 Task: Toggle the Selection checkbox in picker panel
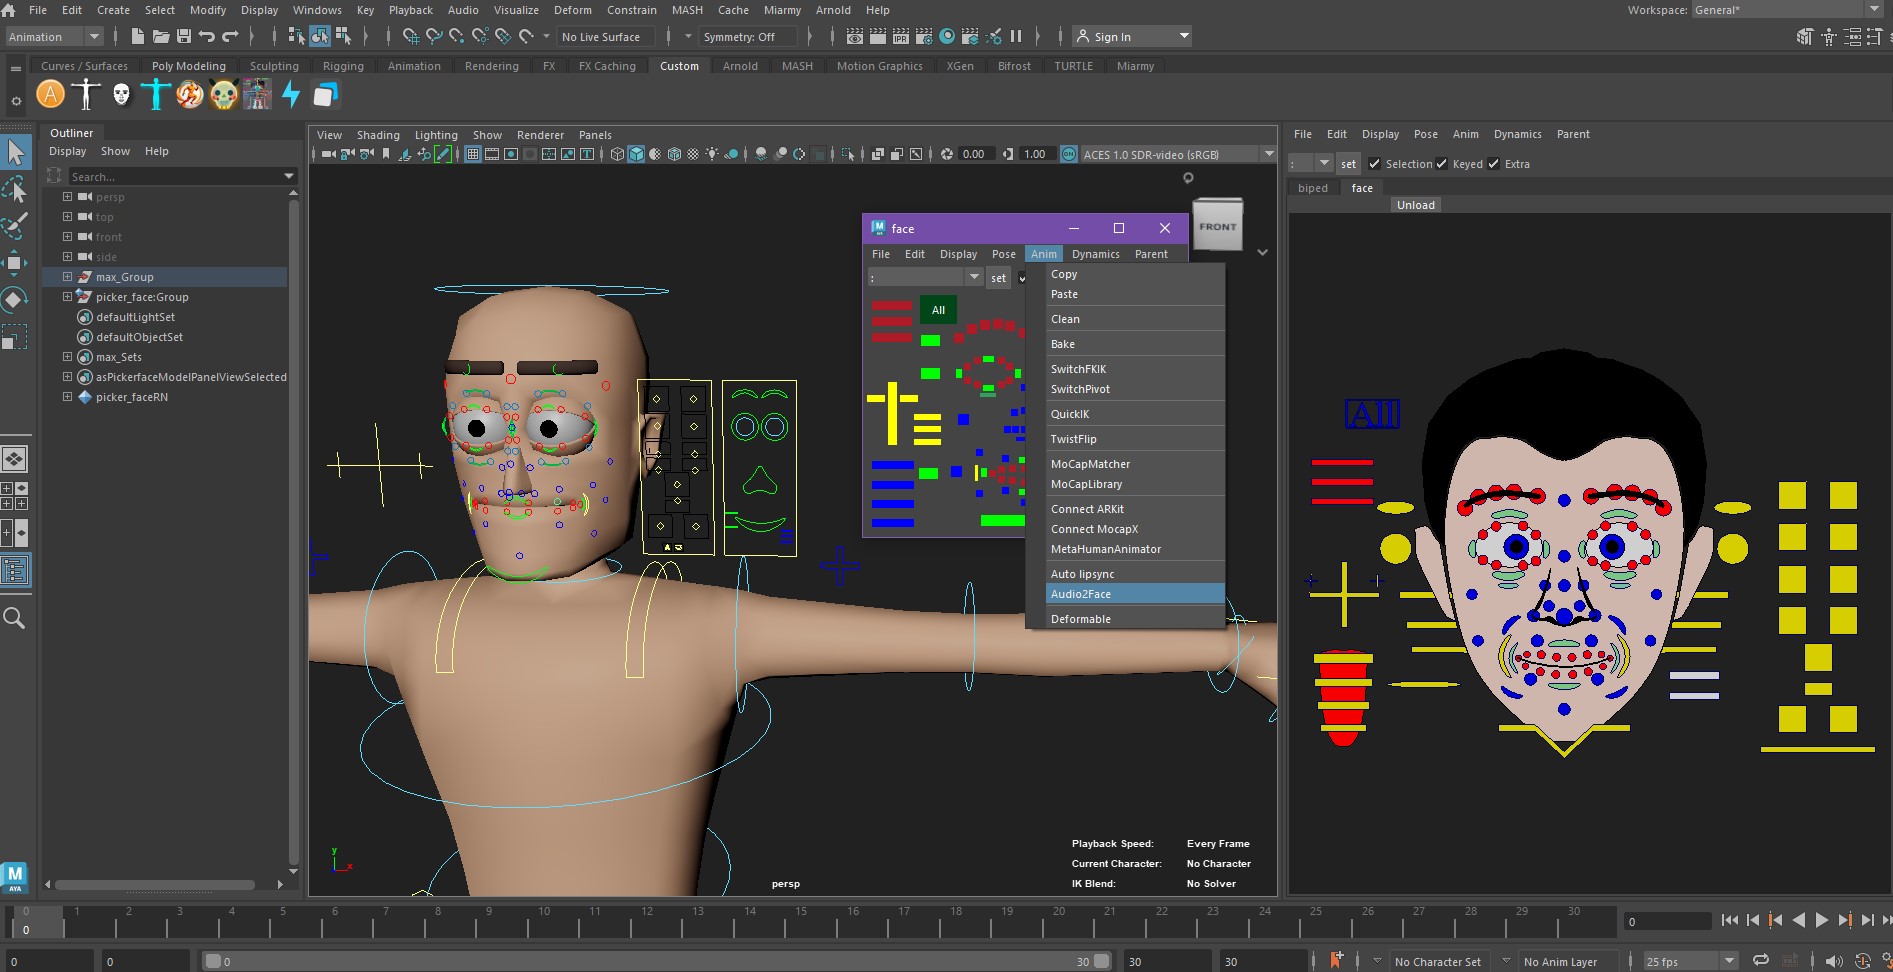click(x=1374, y=164)
